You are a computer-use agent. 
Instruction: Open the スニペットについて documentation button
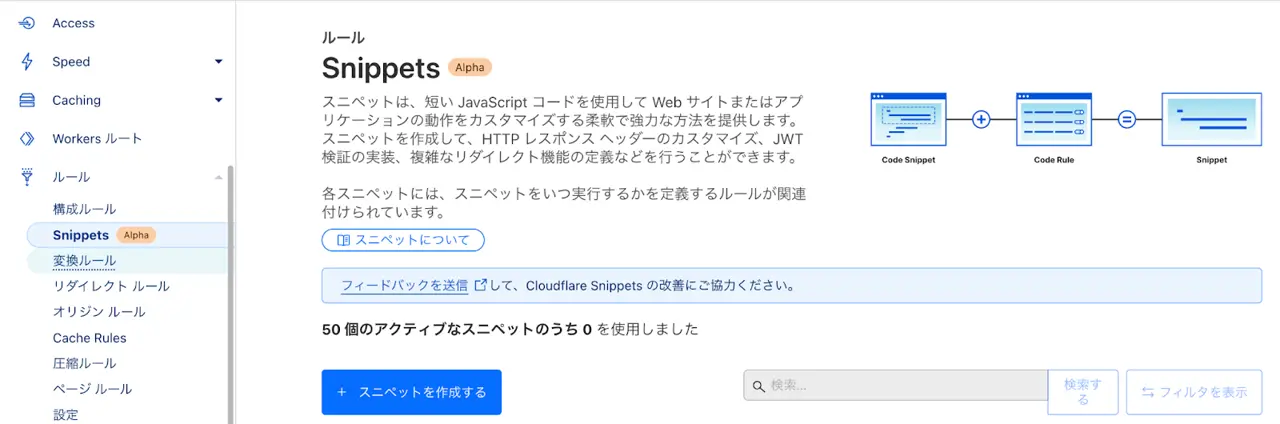tap(403, 240)
